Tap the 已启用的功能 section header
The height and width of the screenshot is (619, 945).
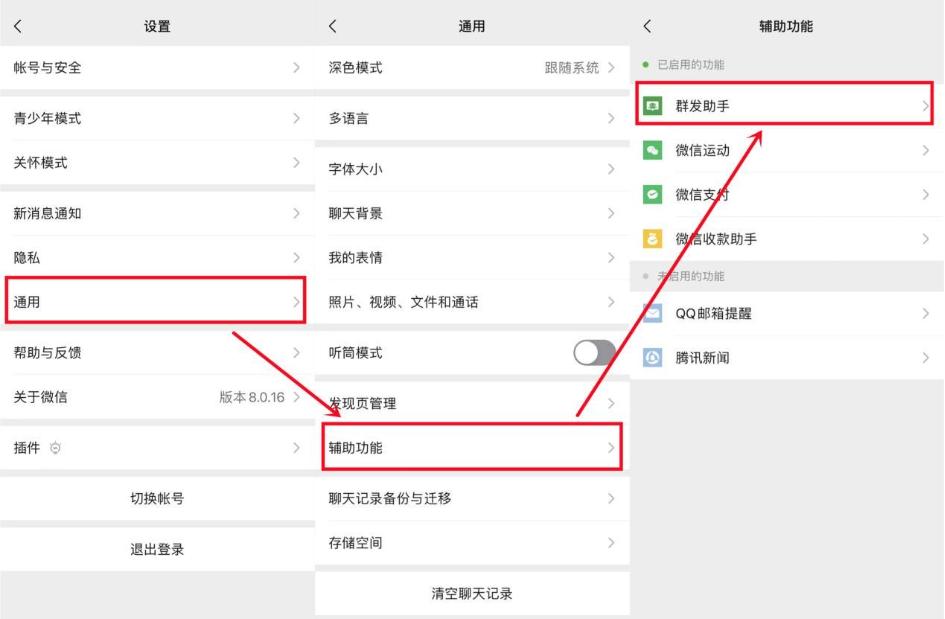(691, 64)
